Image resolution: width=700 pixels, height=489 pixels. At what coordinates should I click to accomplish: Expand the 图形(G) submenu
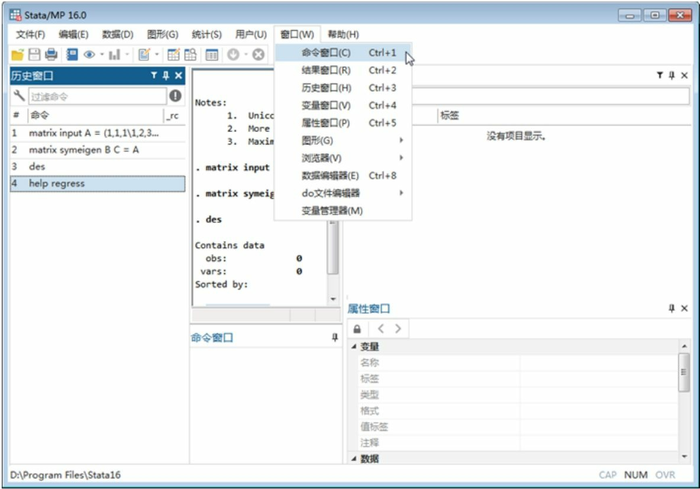(343, 140)
